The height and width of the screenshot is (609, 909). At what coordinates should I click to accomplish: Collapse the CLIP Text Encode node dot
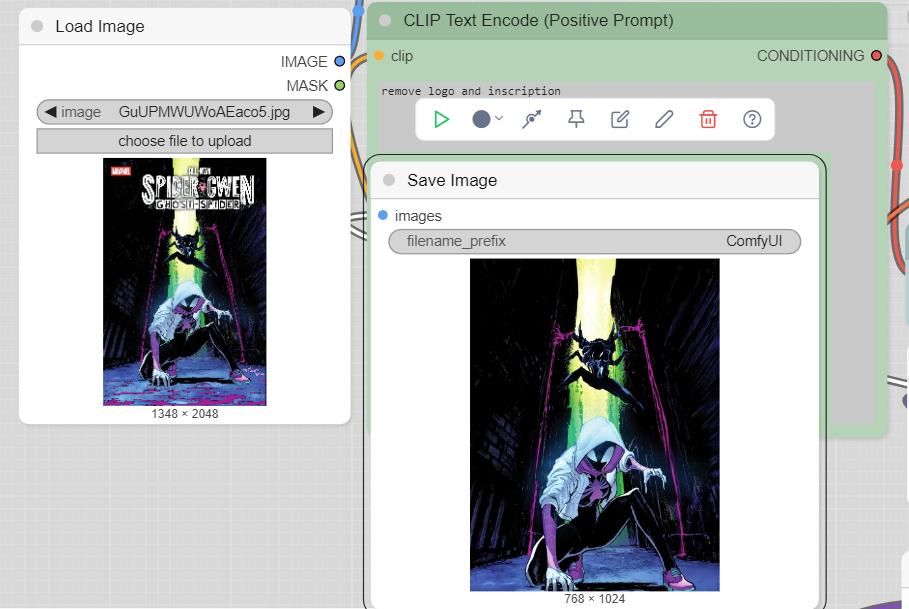385,21
